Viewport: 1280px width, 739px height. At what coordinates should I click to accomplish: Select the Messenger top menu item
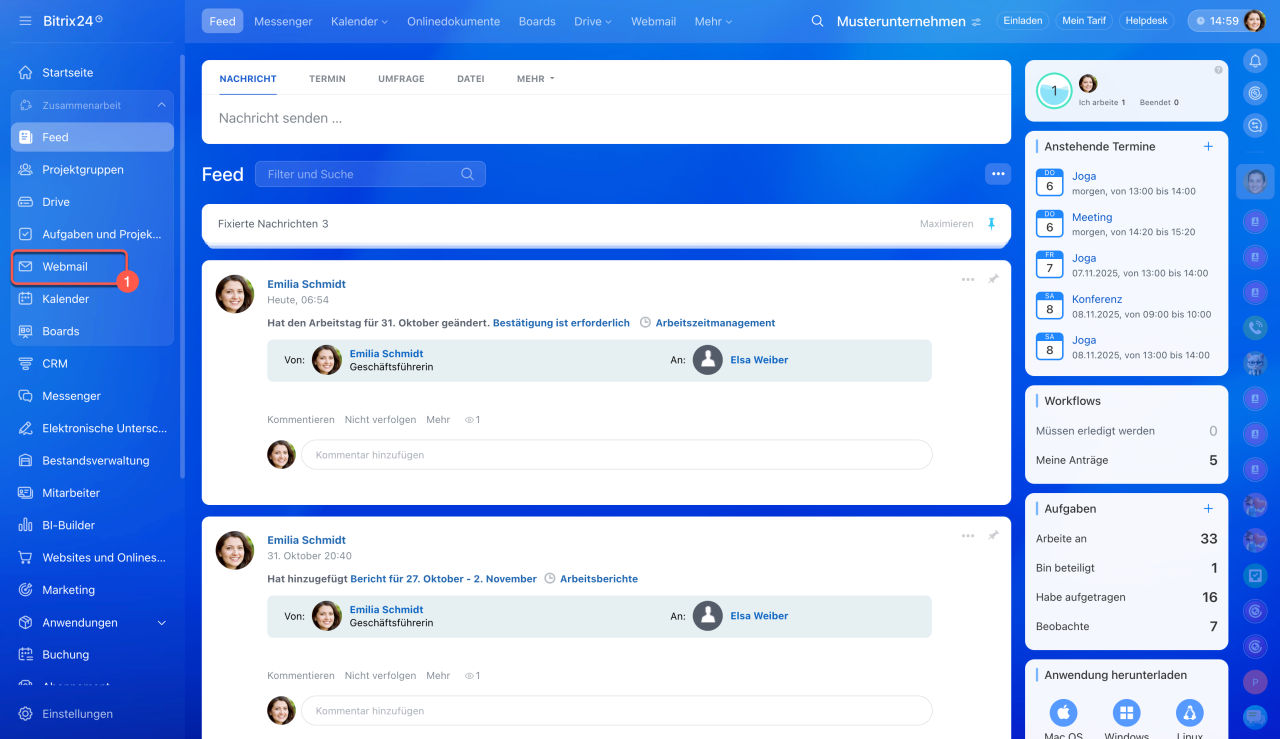[283, 21]
